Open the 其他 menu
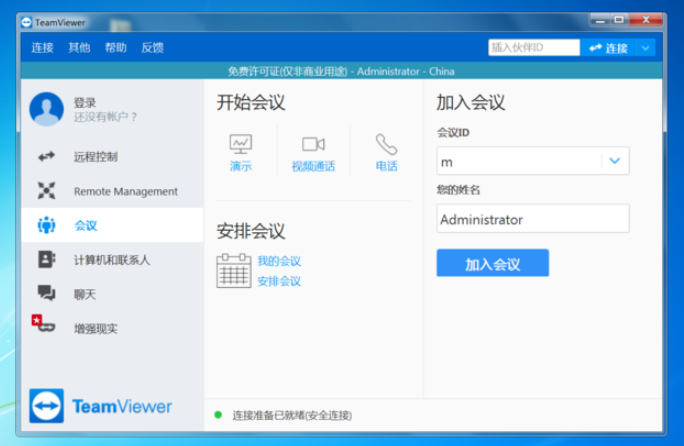Screen dimensions: 684x446 point(79,47)
